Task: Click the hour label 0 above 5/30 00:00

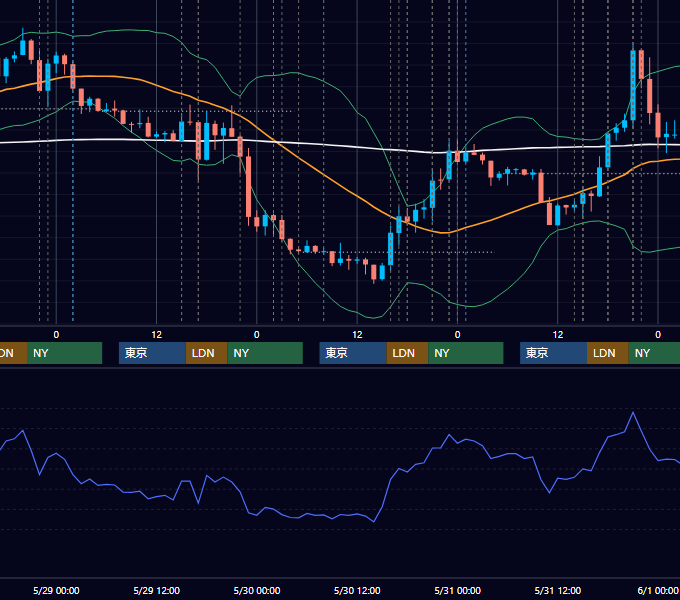Action: 257,335
